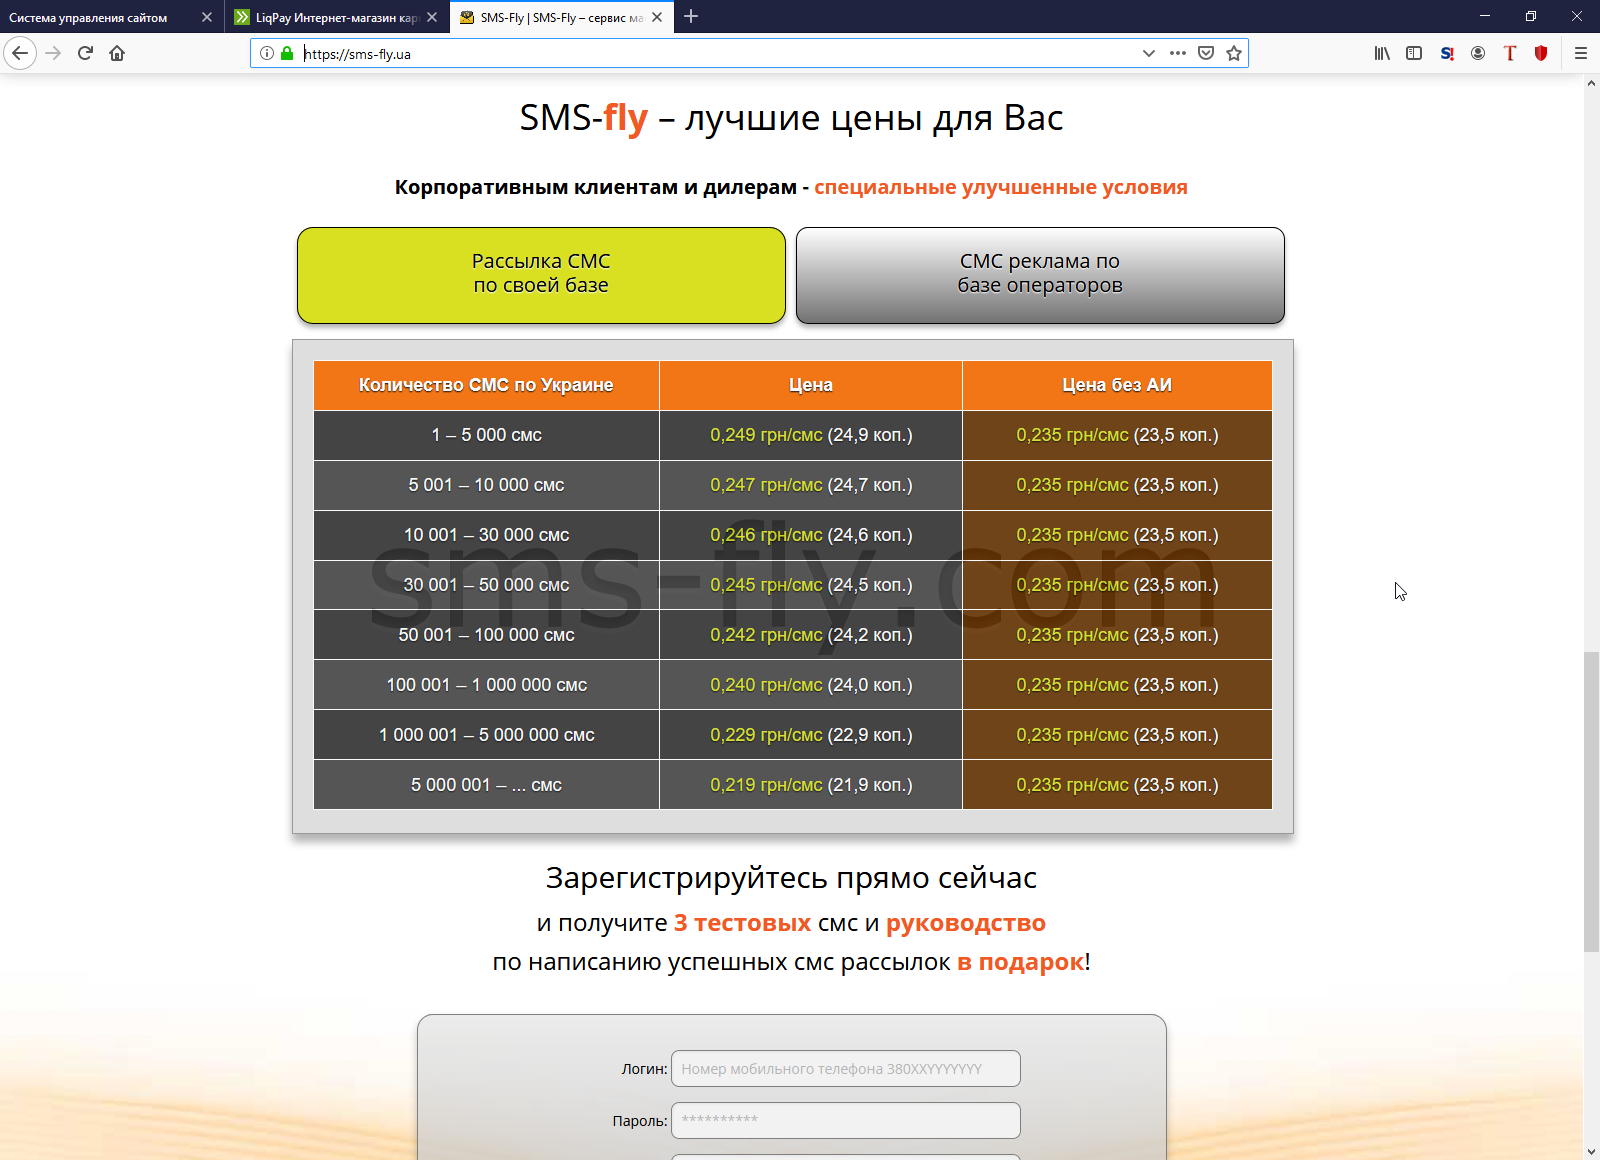1600x1160 pixels.
Task: Click the Логин phone number field
Action: point(846,1068)
